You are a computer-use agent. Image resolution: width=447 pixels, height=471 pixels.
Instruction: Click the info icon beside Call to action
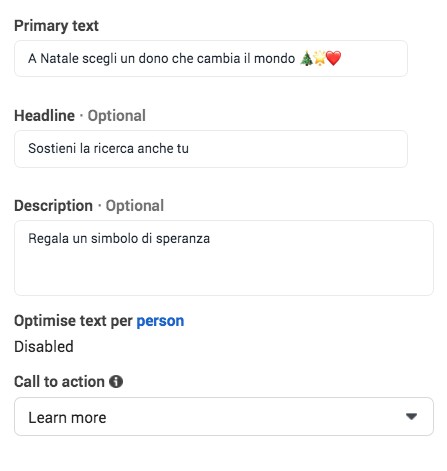tap(116, 381)
